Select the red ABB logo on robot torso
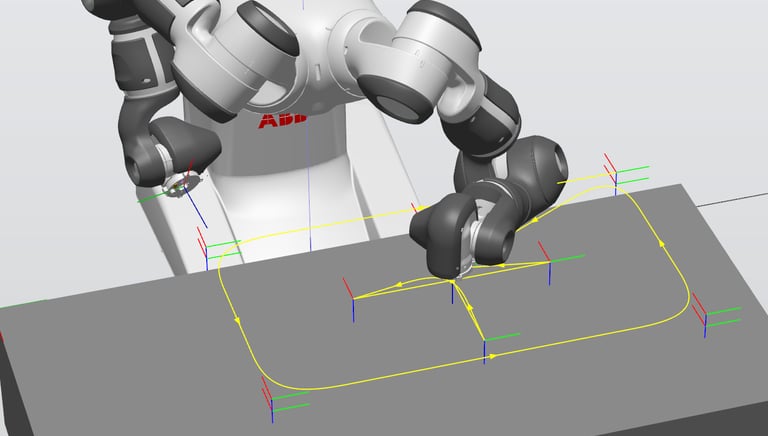Image resolution: width=768 pixels, height=436 pixels. [x=282, y=121]
